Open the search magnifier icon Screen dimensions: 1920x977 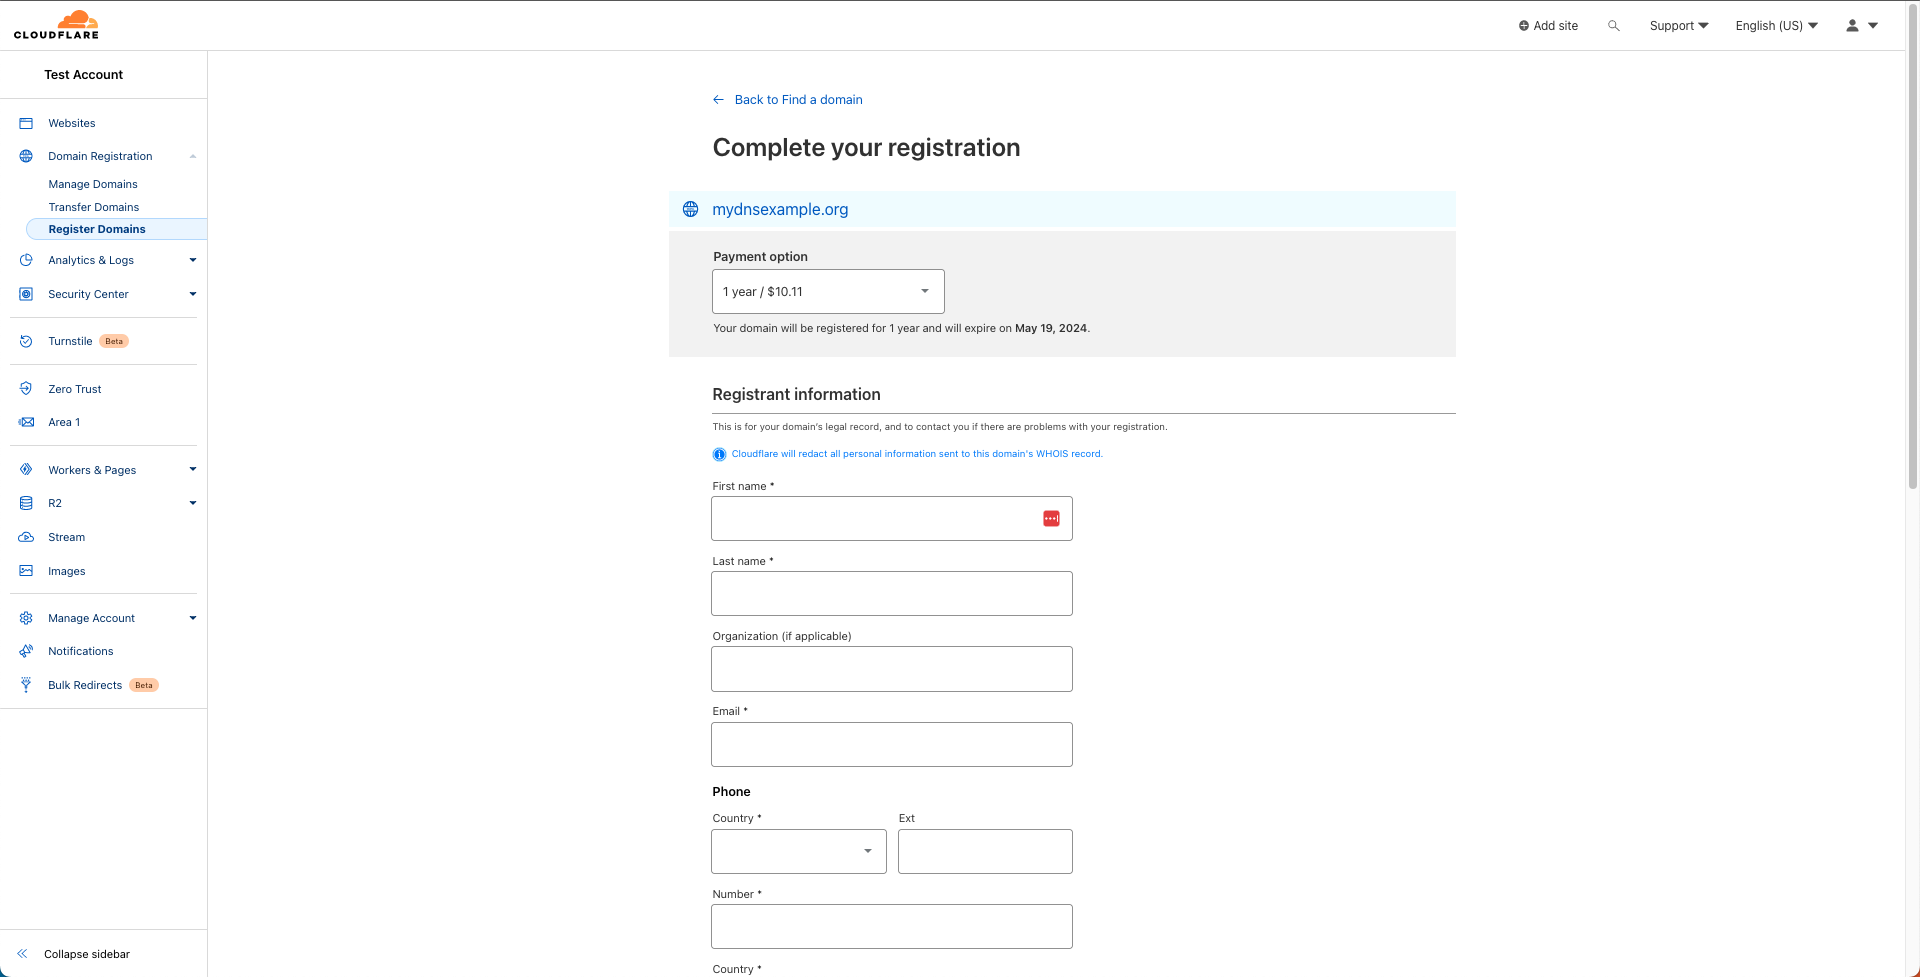pos(1613,25)
